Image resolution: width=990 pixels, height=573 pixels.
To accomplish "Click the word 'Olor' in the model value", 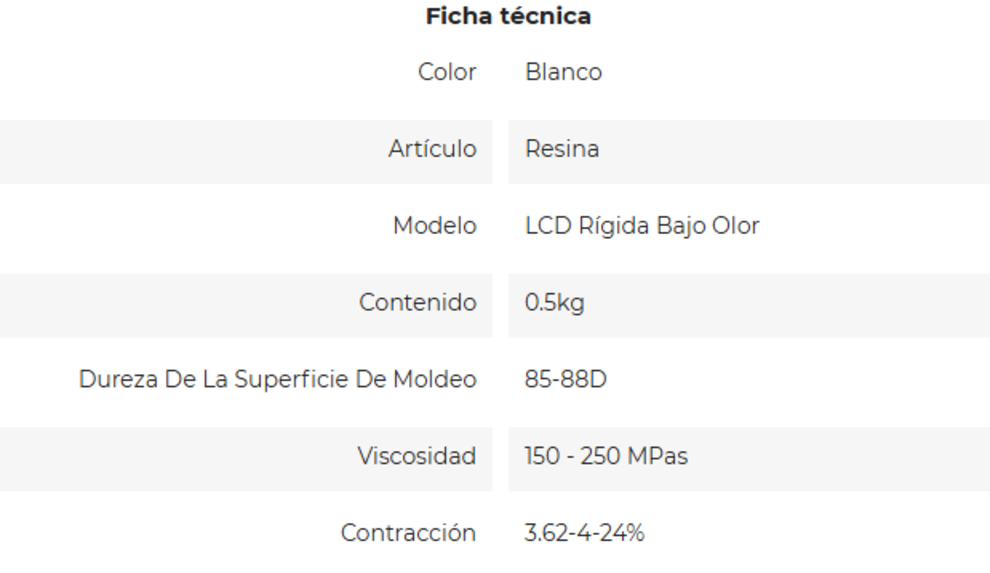I will pyautogui.click(x=735, y=226).
